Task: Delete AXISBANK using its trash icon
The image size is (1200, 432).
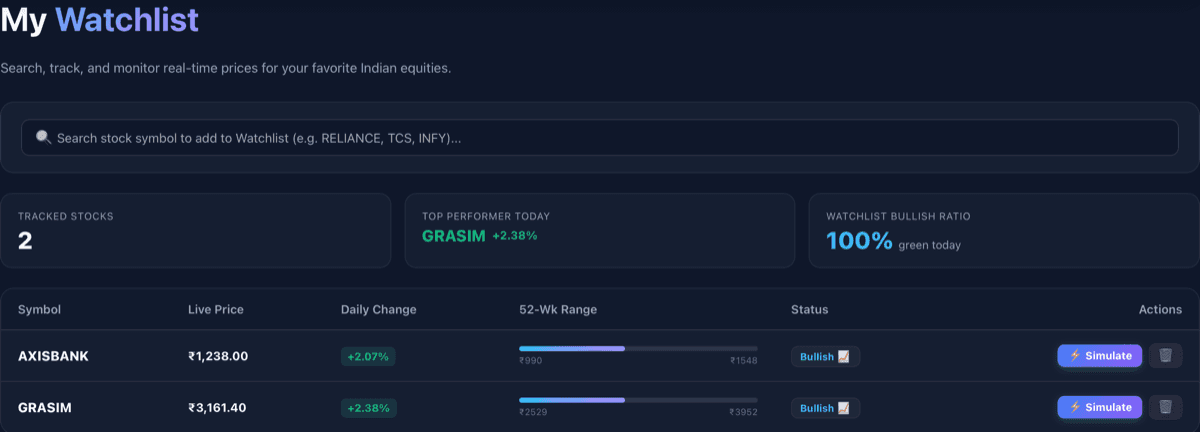Action: click(x=1165, y=356)
